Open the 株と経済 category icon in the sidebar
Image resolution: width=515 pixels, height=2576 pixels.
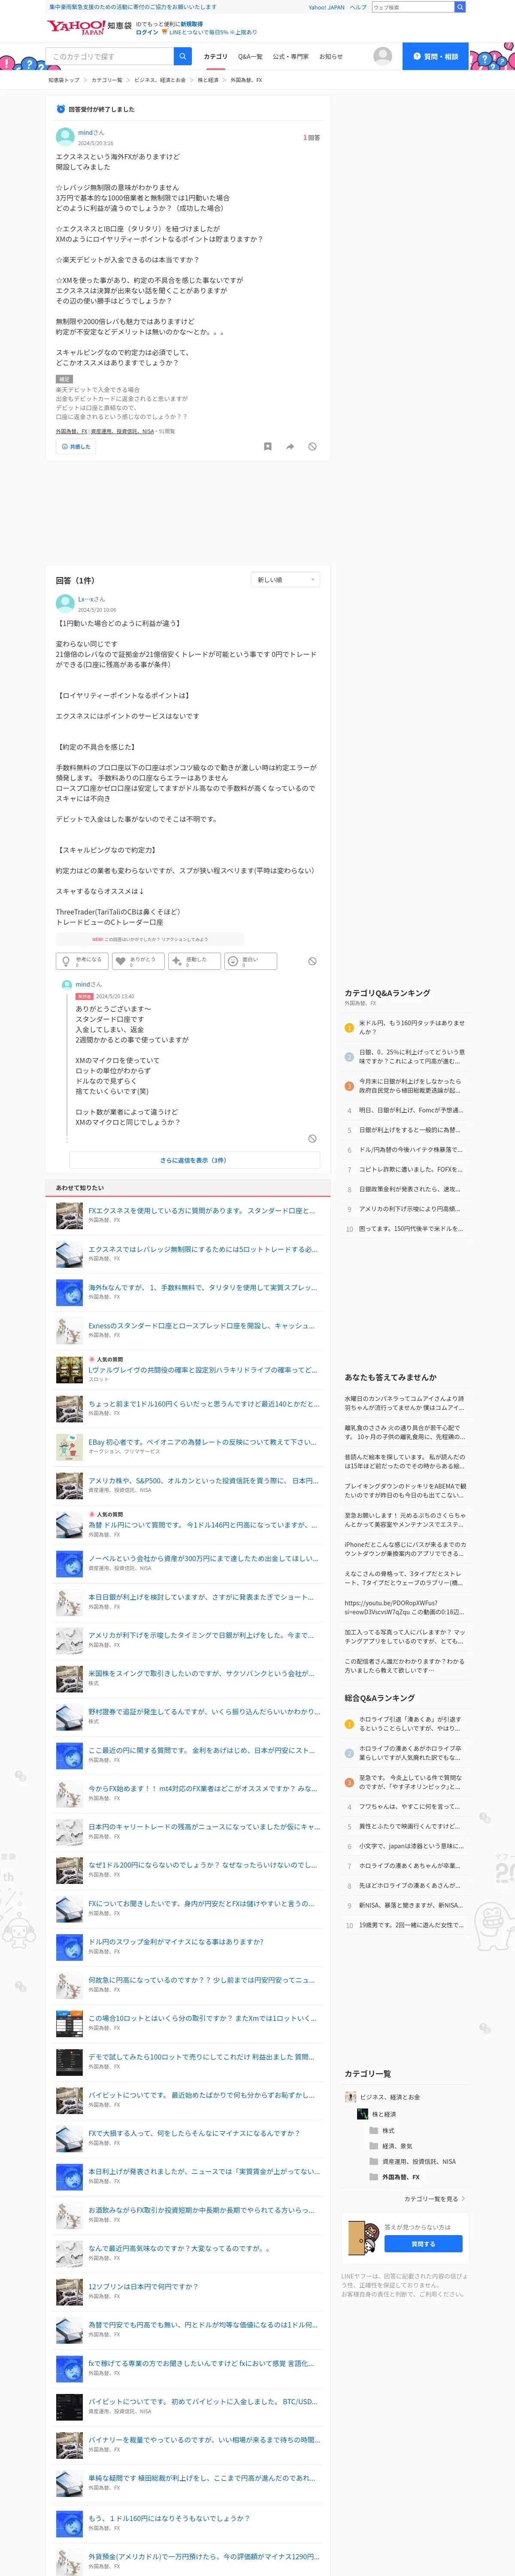pos(363,2114)
